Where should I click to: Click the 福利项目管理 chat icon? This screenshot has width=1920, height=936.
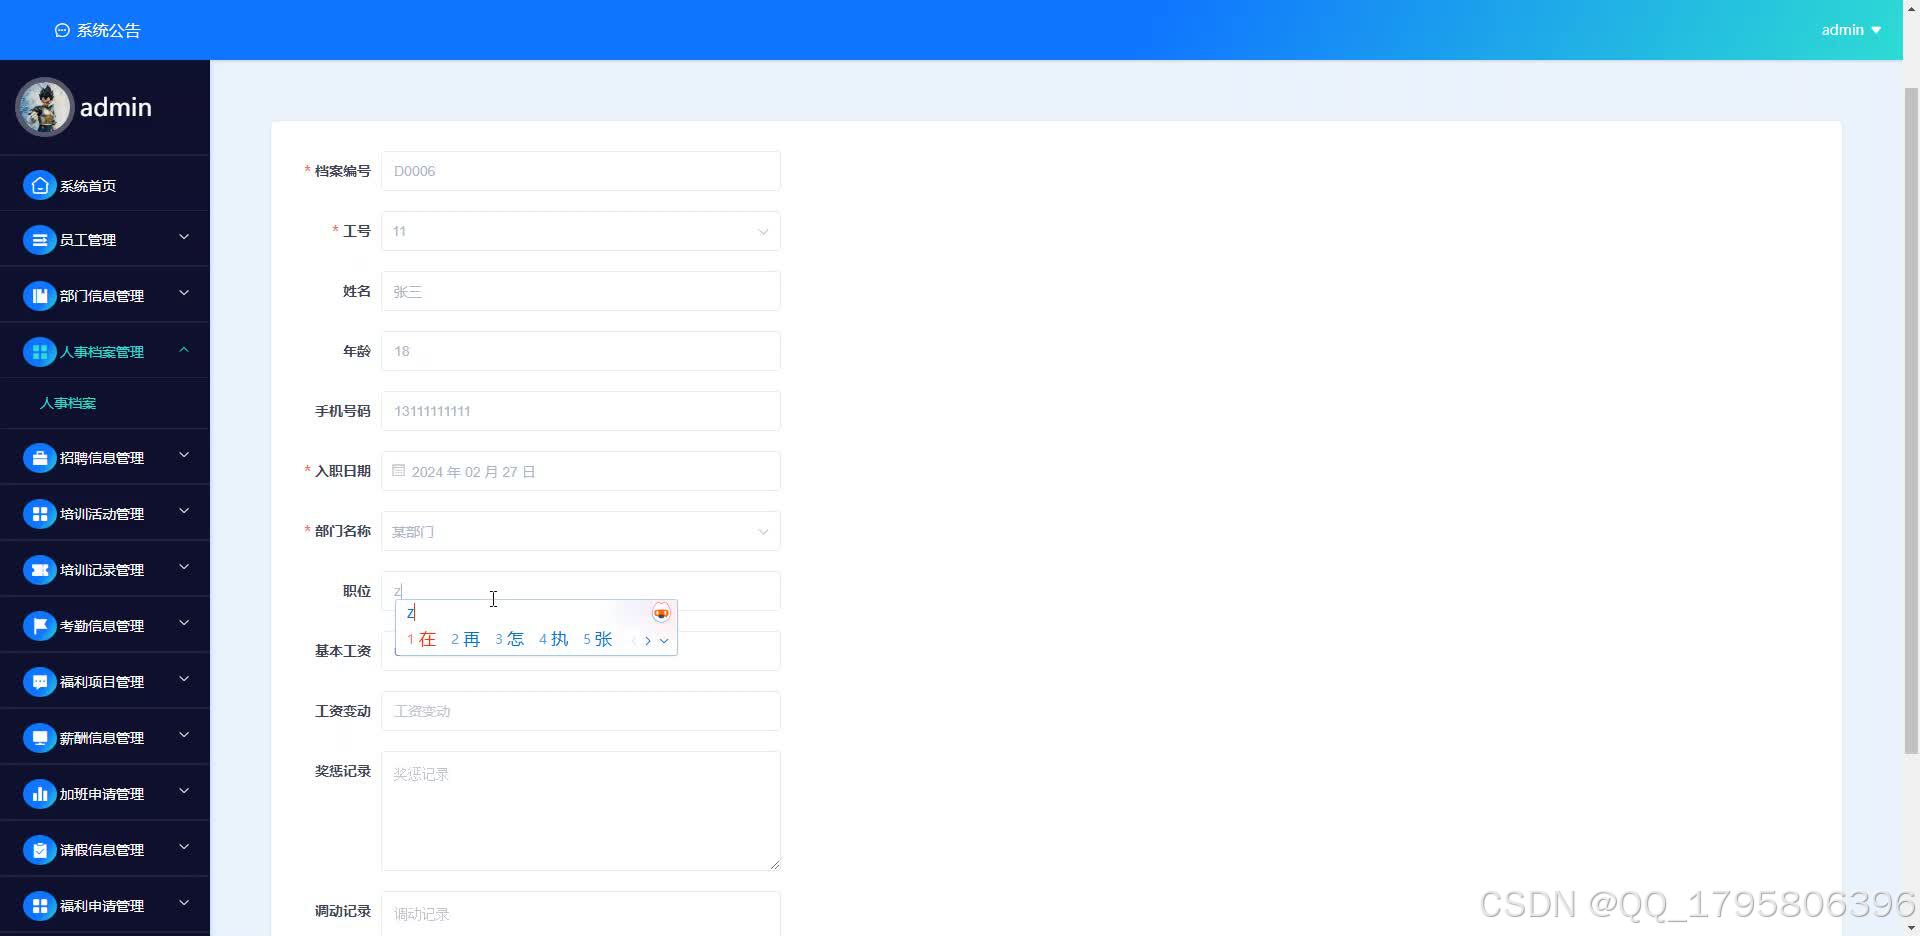[x=39, y=682]
